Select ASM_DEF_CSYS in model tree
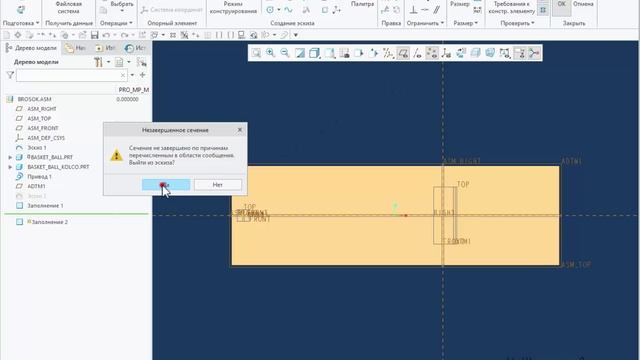This screenshot has width=640, height=360. (46, 138)
